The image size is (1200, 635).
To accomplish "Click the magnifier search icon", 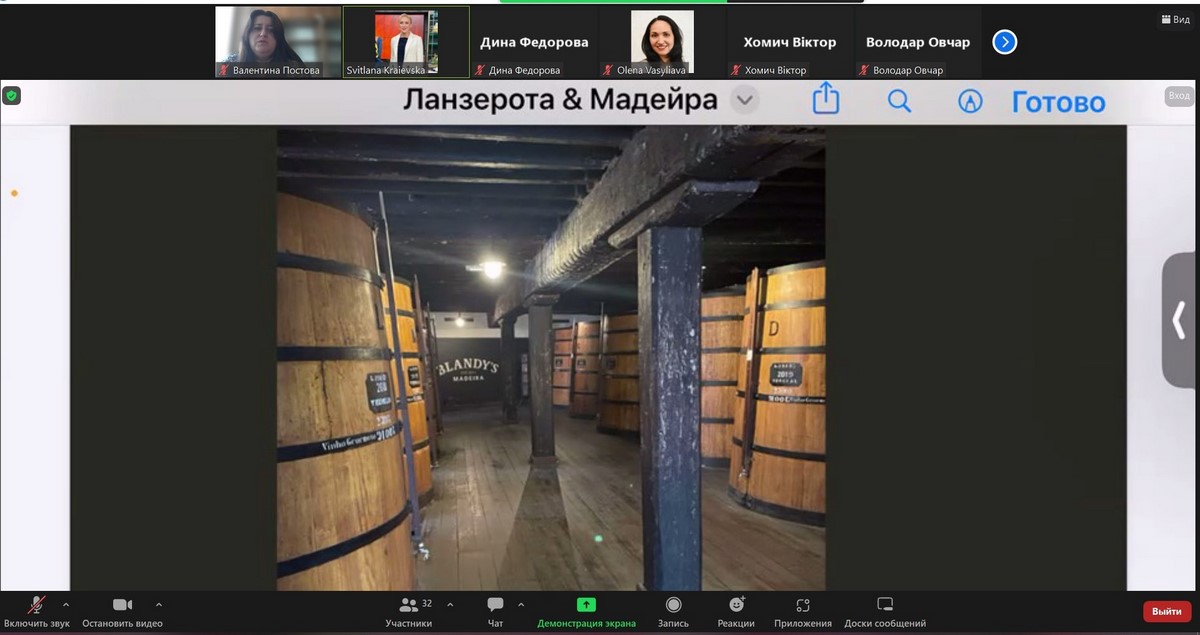I will click(x=899, y=101).
